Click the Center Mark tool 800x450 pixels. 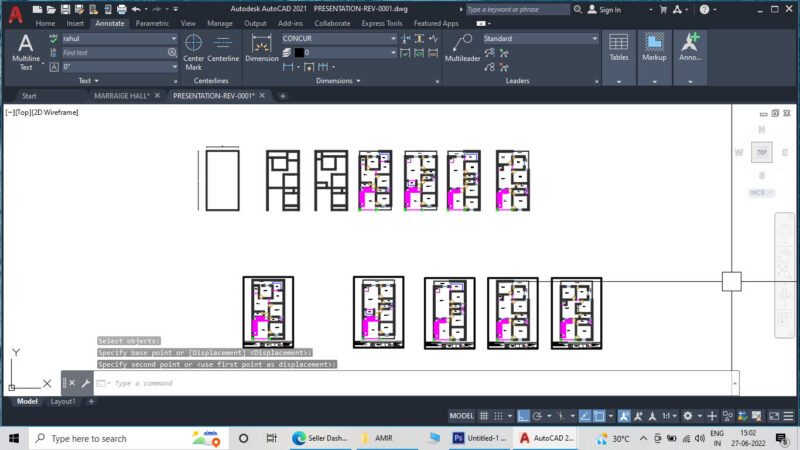193,52
